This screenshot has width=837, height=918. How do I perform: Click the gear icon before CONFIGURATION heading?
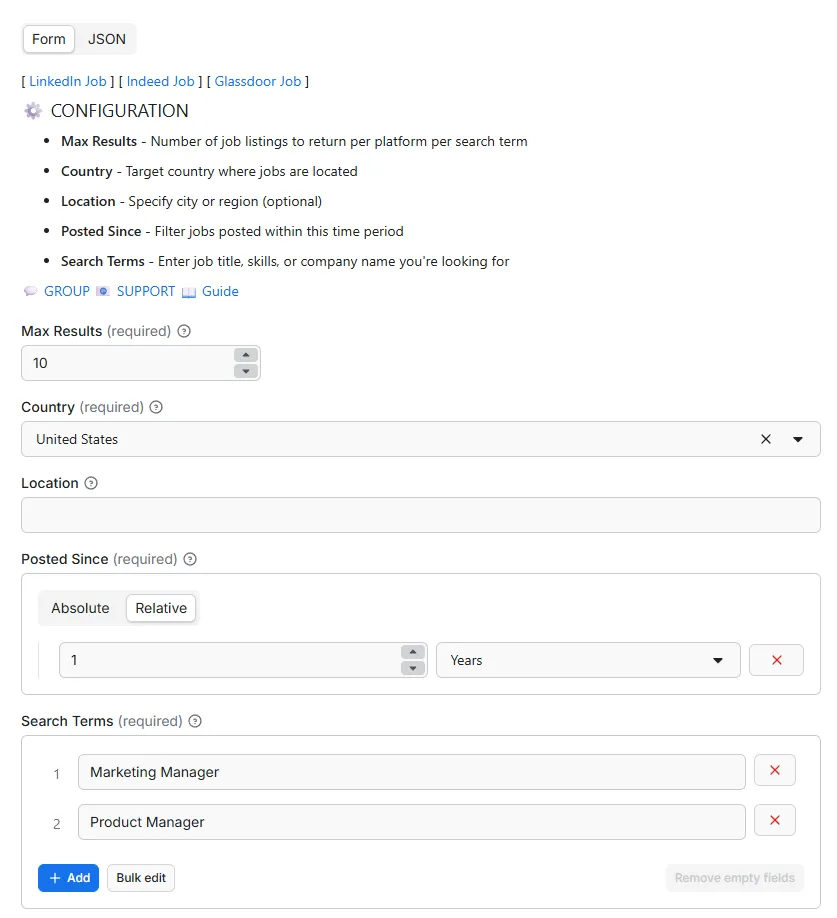32,111
